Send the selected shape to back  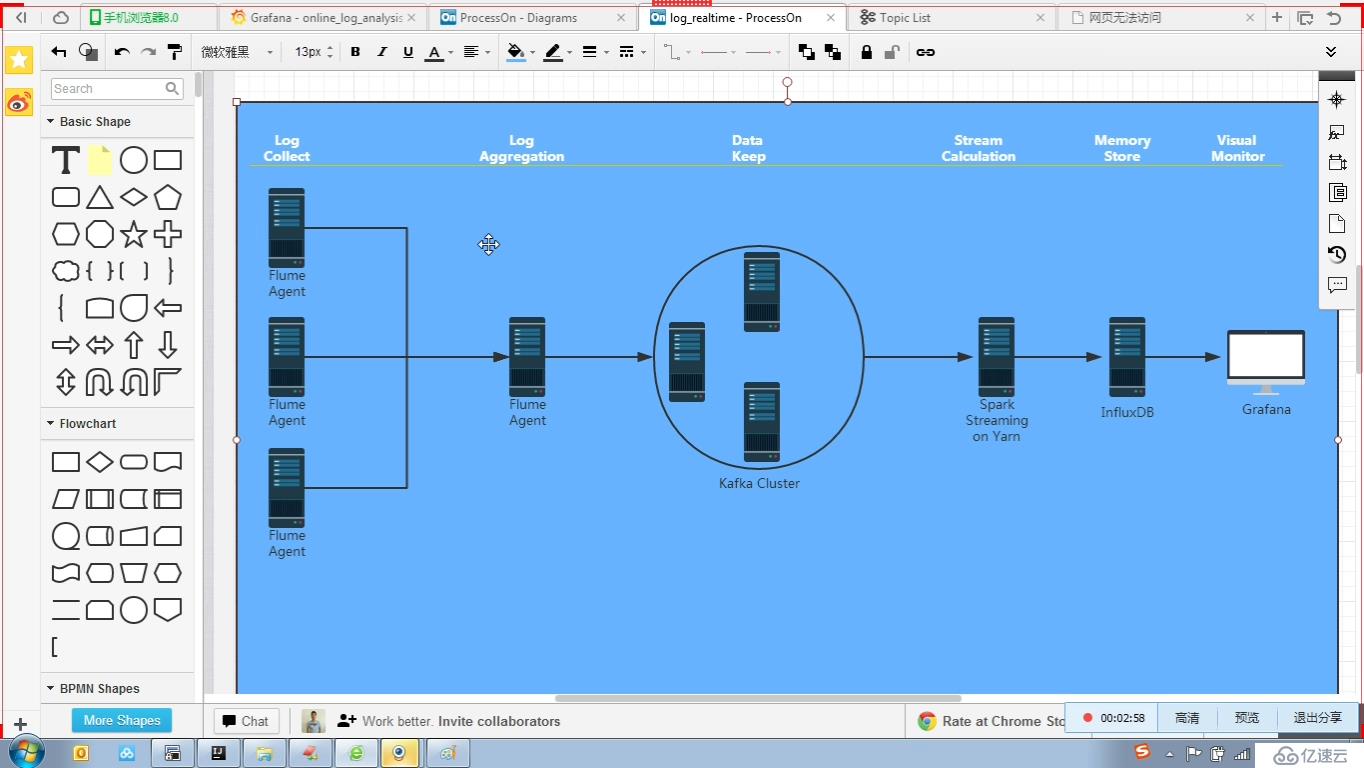(832, 52)
